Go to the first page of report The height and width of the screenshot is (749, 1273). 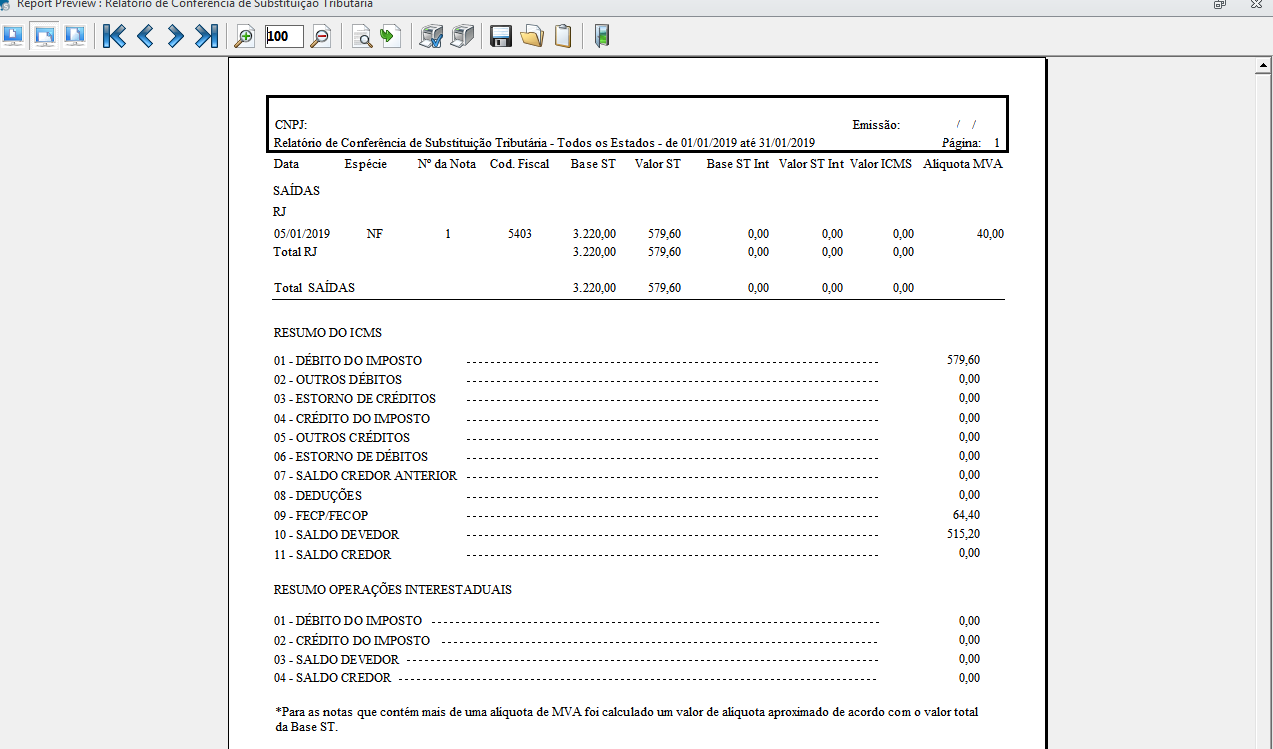click(x=114, y=37)
